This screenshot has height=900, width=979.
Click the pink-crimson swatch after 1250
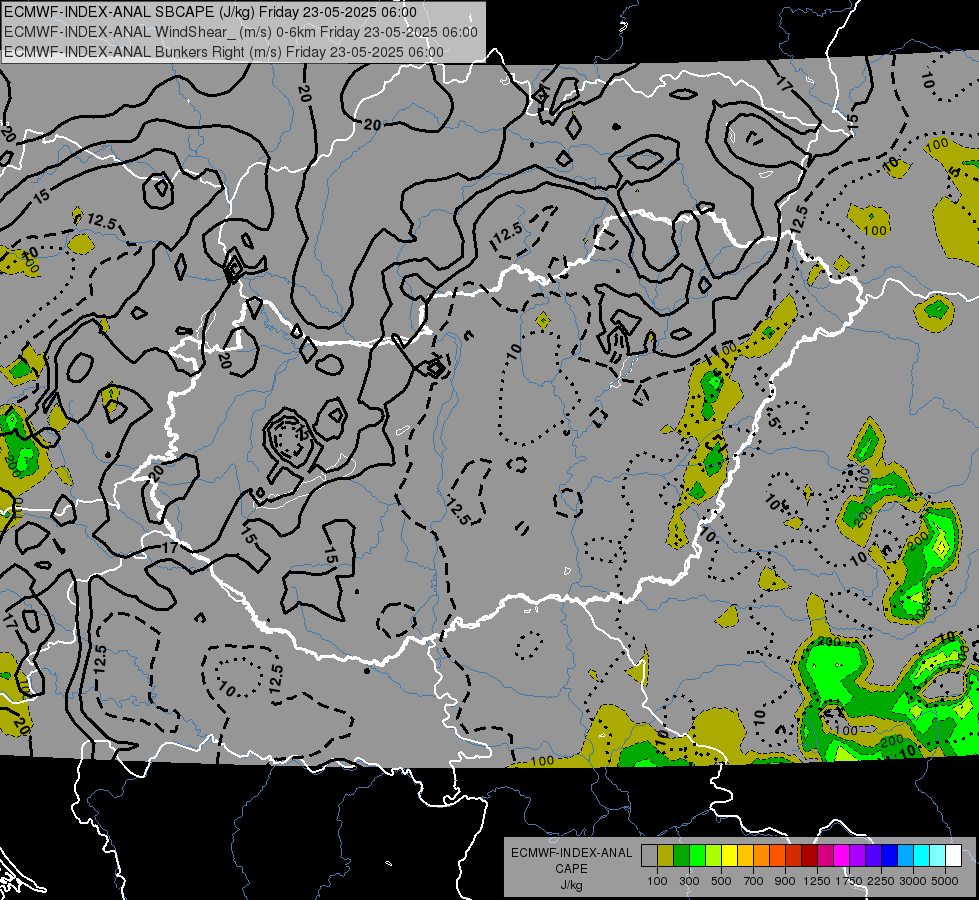point(825,856)
